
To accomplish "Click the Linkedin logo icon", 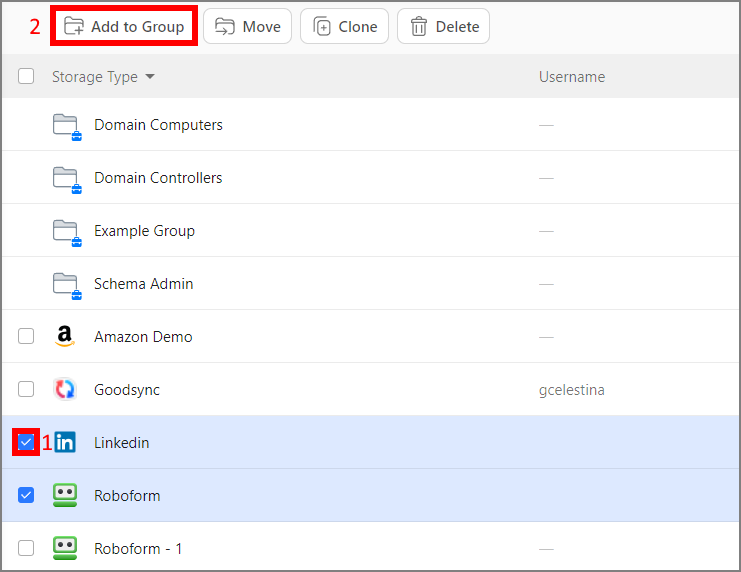I will tap(65, 443).
